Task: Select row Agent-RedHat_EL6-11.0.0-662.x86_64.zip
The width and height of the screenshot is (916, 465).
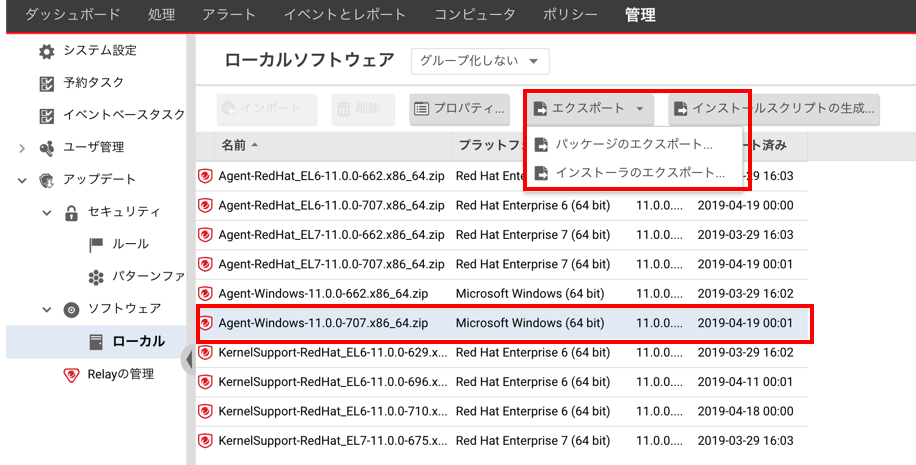Action: [502, 176]
